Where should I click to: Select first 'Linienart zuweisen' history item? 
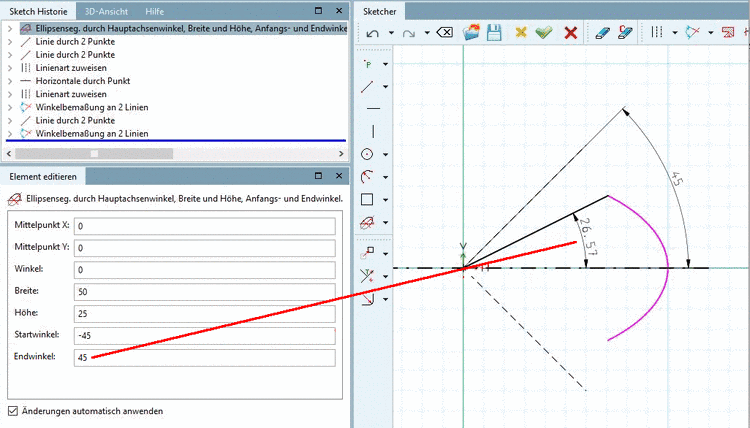tap(71, 68)
